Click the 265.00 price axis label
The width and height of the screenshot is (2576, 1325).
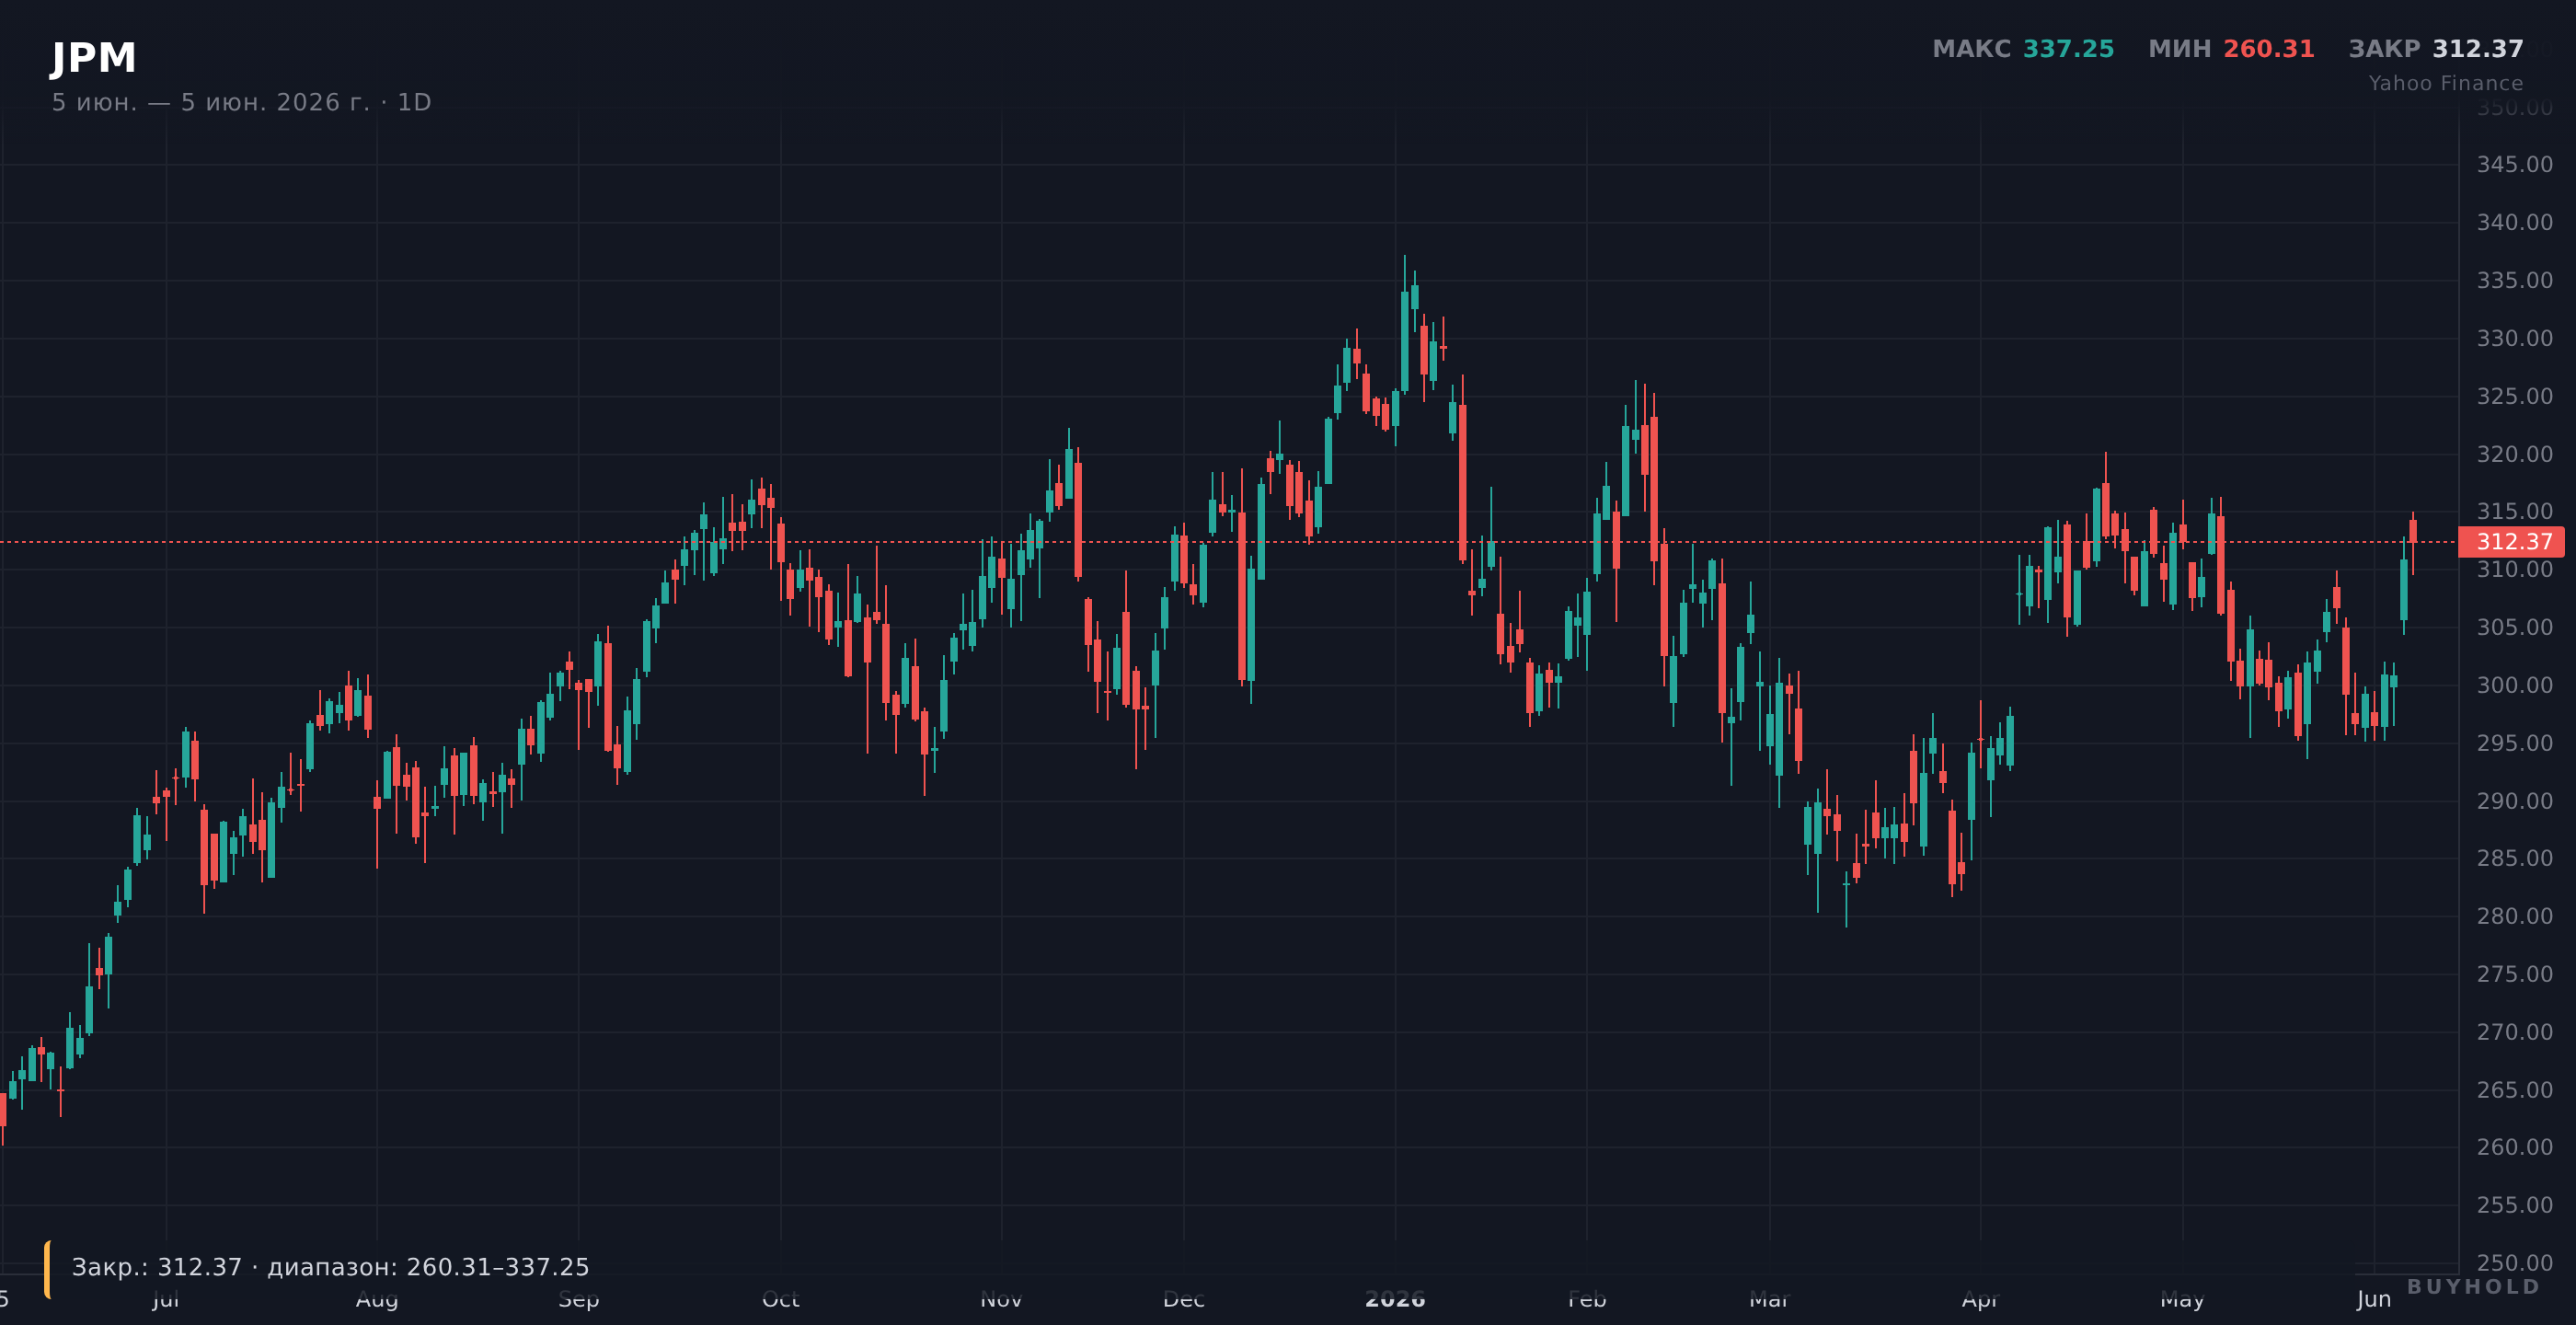pos(2514,1090)
